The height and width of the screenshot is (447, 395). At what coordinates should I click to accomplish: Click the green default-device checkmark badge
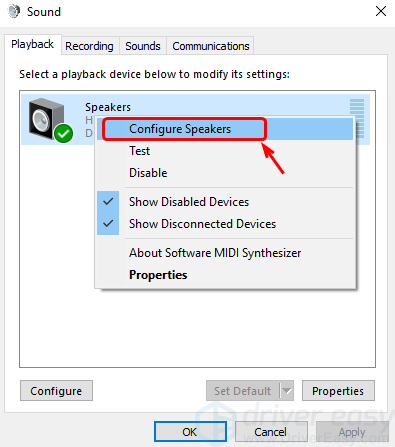click(x=64, y=134)
